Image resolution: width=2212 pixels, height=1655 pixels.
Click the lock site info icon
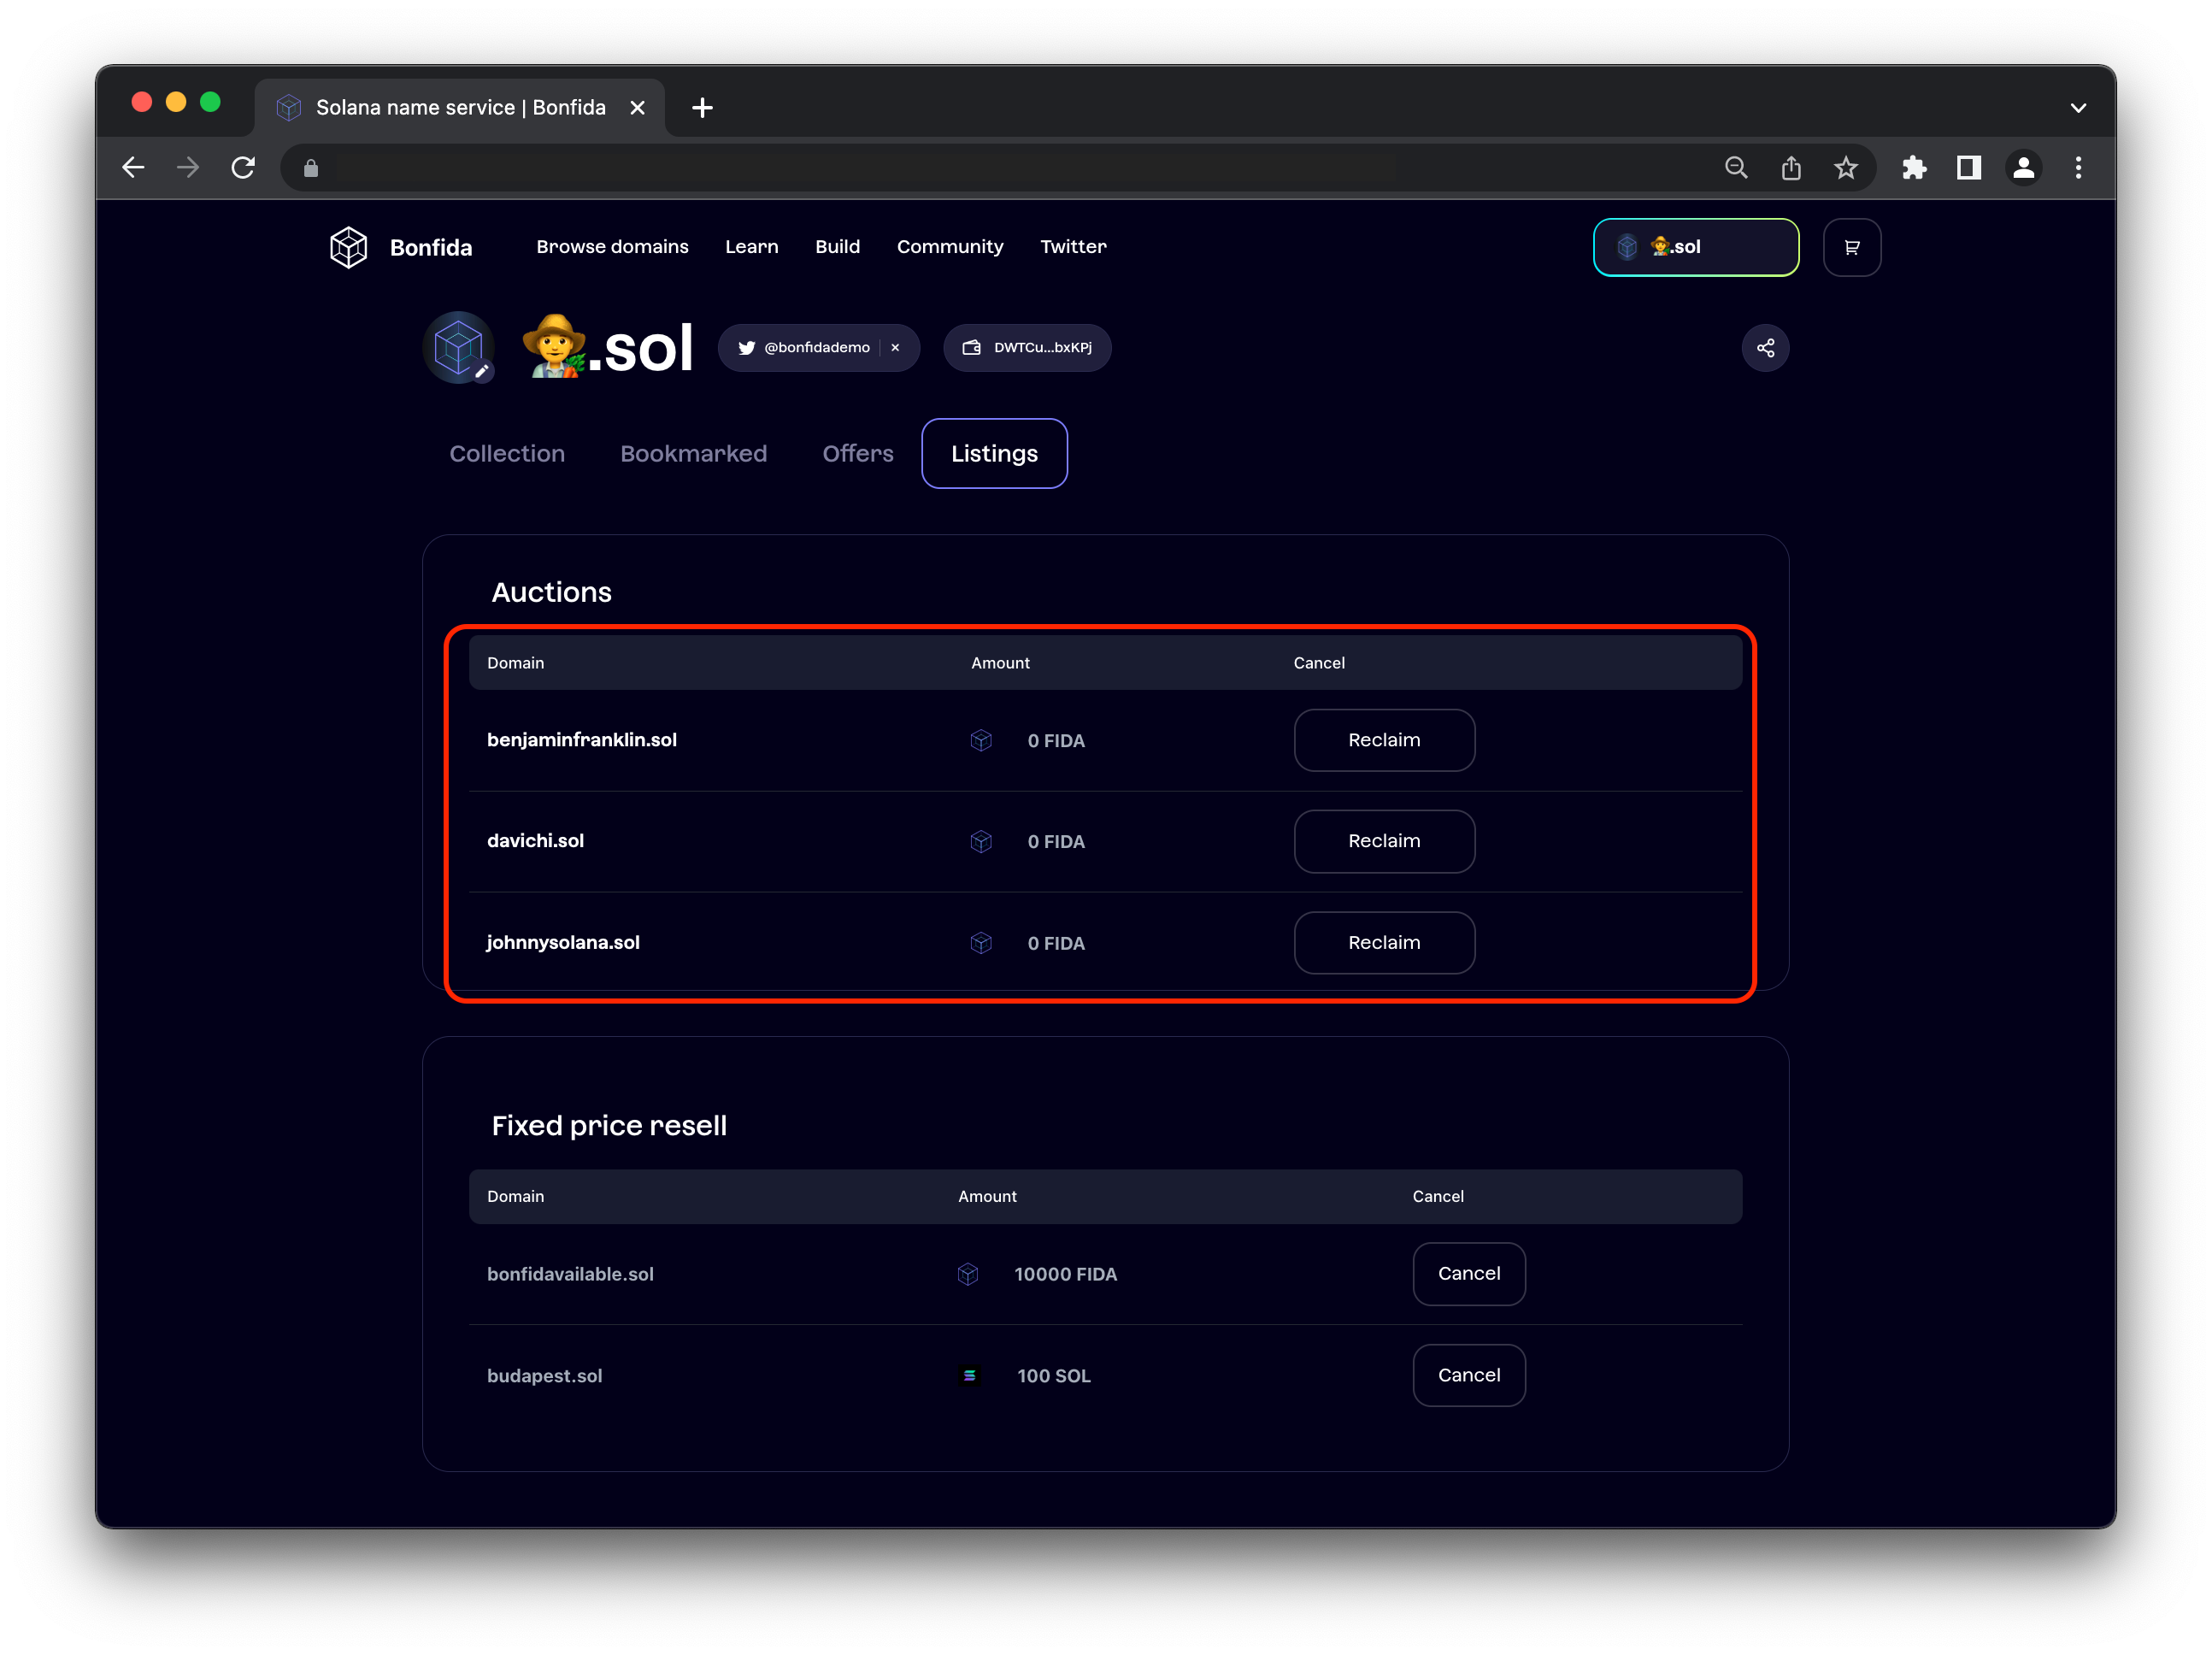[x=311, y=168]
